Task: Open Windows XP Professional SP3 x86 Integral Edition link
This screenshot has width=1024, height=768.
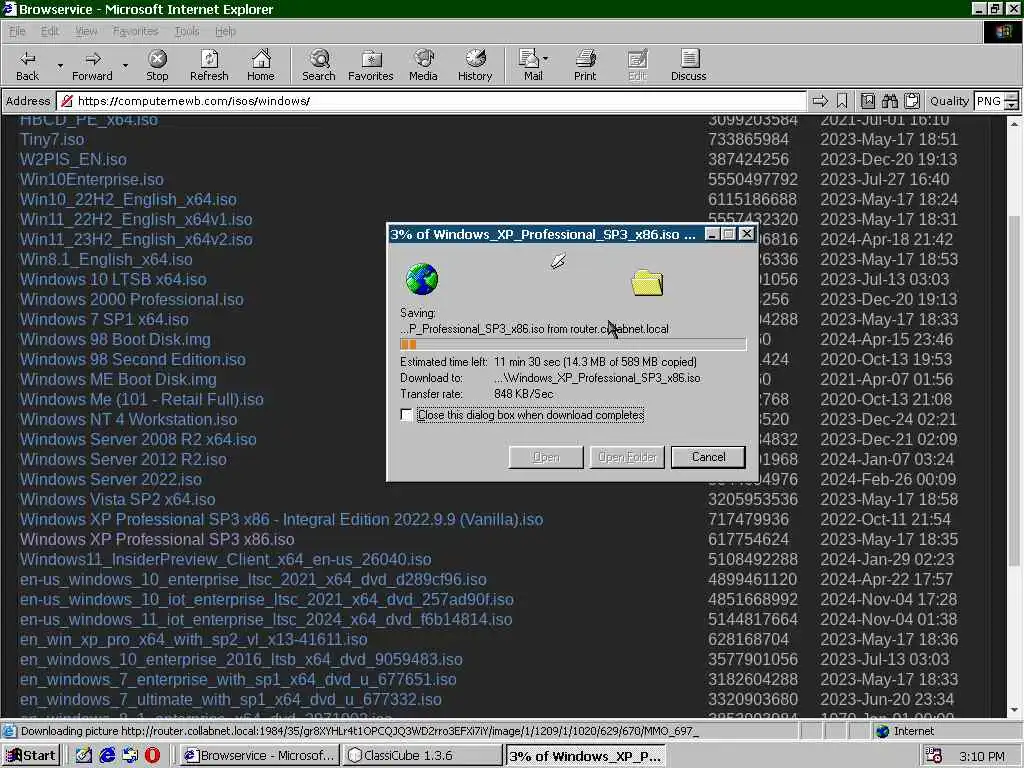Action: tap(281, 519)
